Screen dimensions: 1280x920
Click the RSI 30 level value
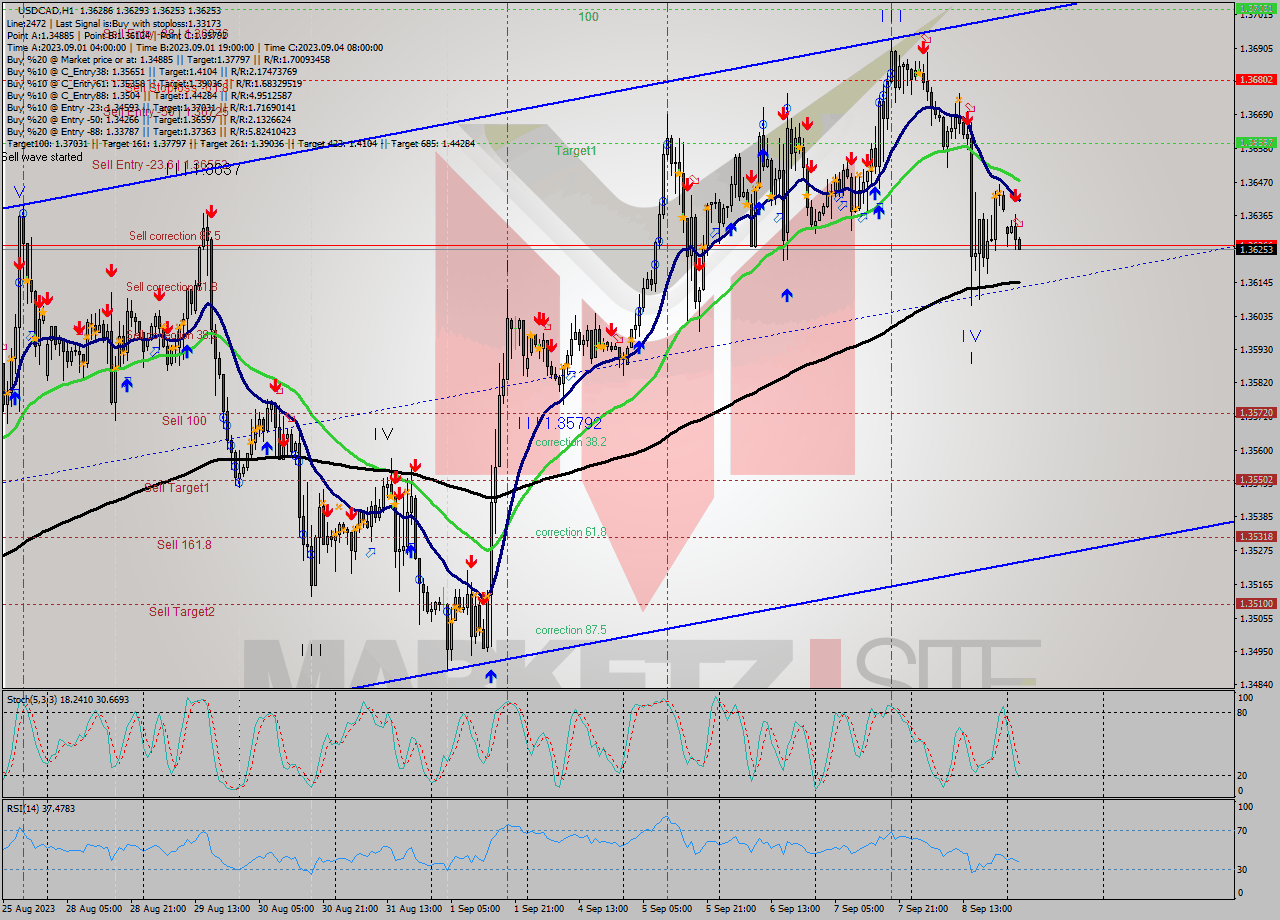[x=1243, y=869]
